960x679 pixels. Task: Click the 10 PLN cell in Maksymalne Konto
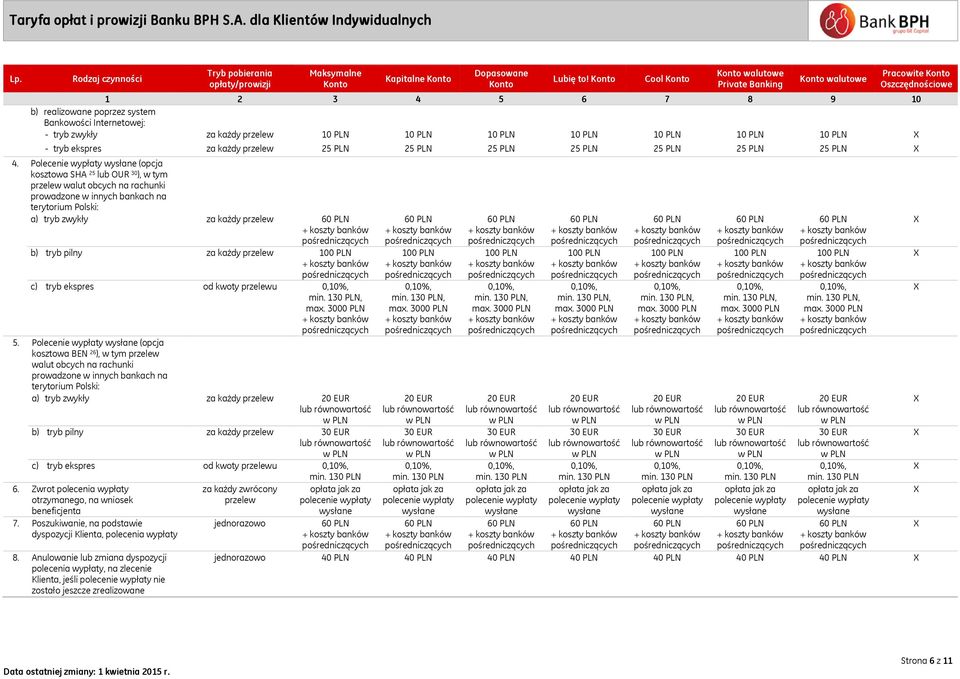coord(335,135)
